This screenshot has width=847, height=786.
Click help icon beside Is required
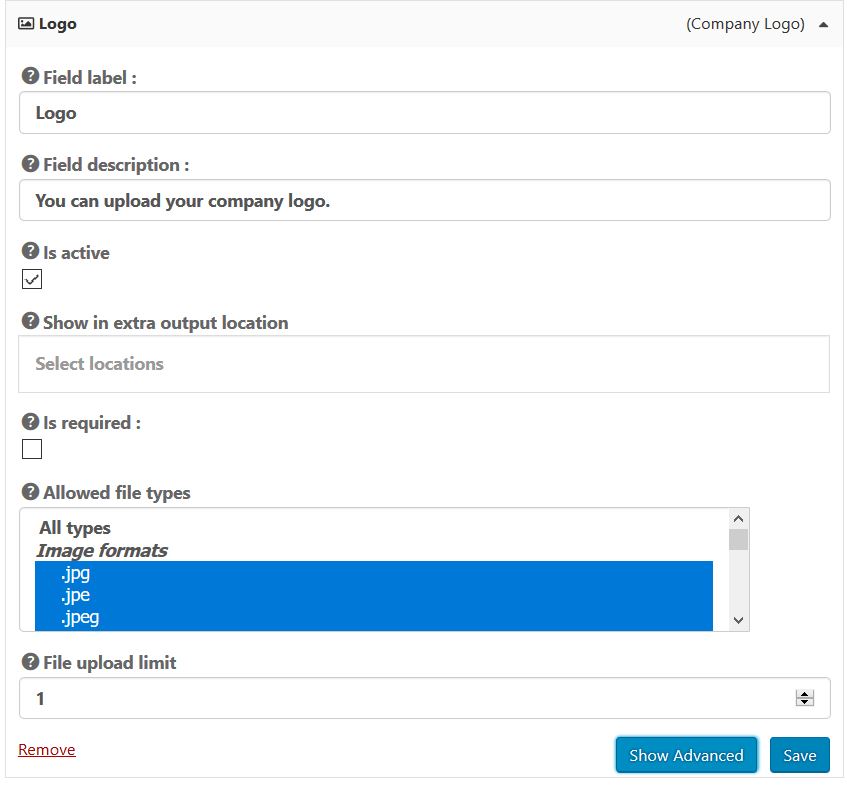point(30,422)
